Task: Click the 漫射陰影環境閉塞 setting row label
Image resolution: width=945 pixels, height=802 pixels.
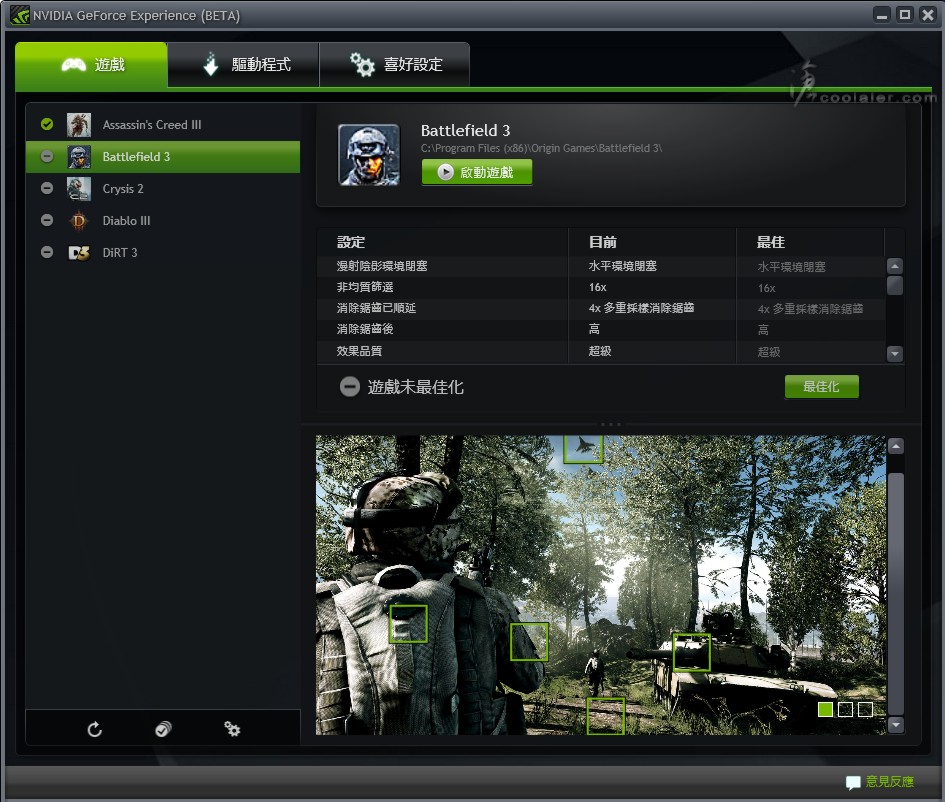Action: 382,266
